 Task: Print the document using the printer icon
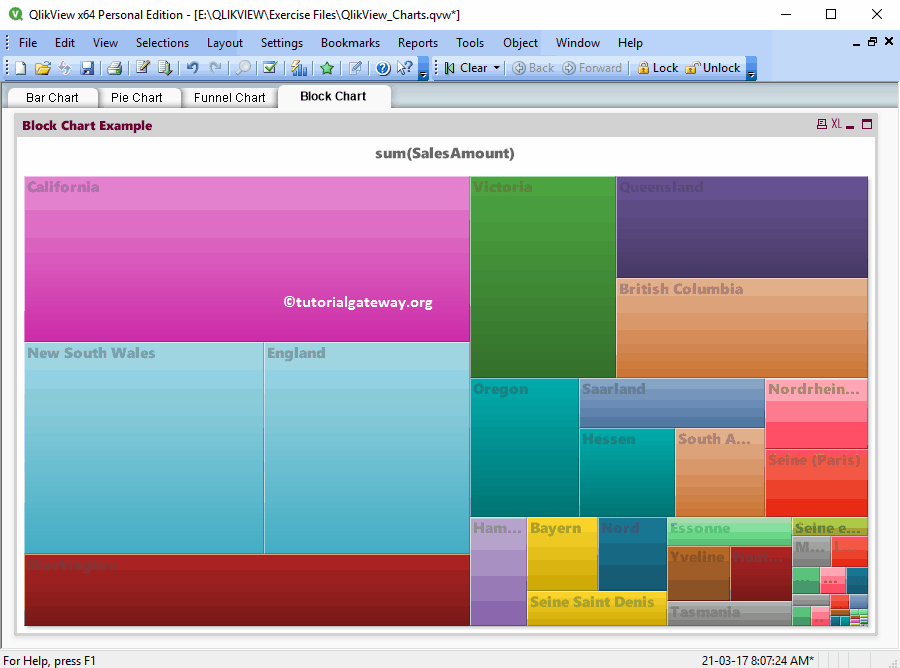(x=114, y=67)
